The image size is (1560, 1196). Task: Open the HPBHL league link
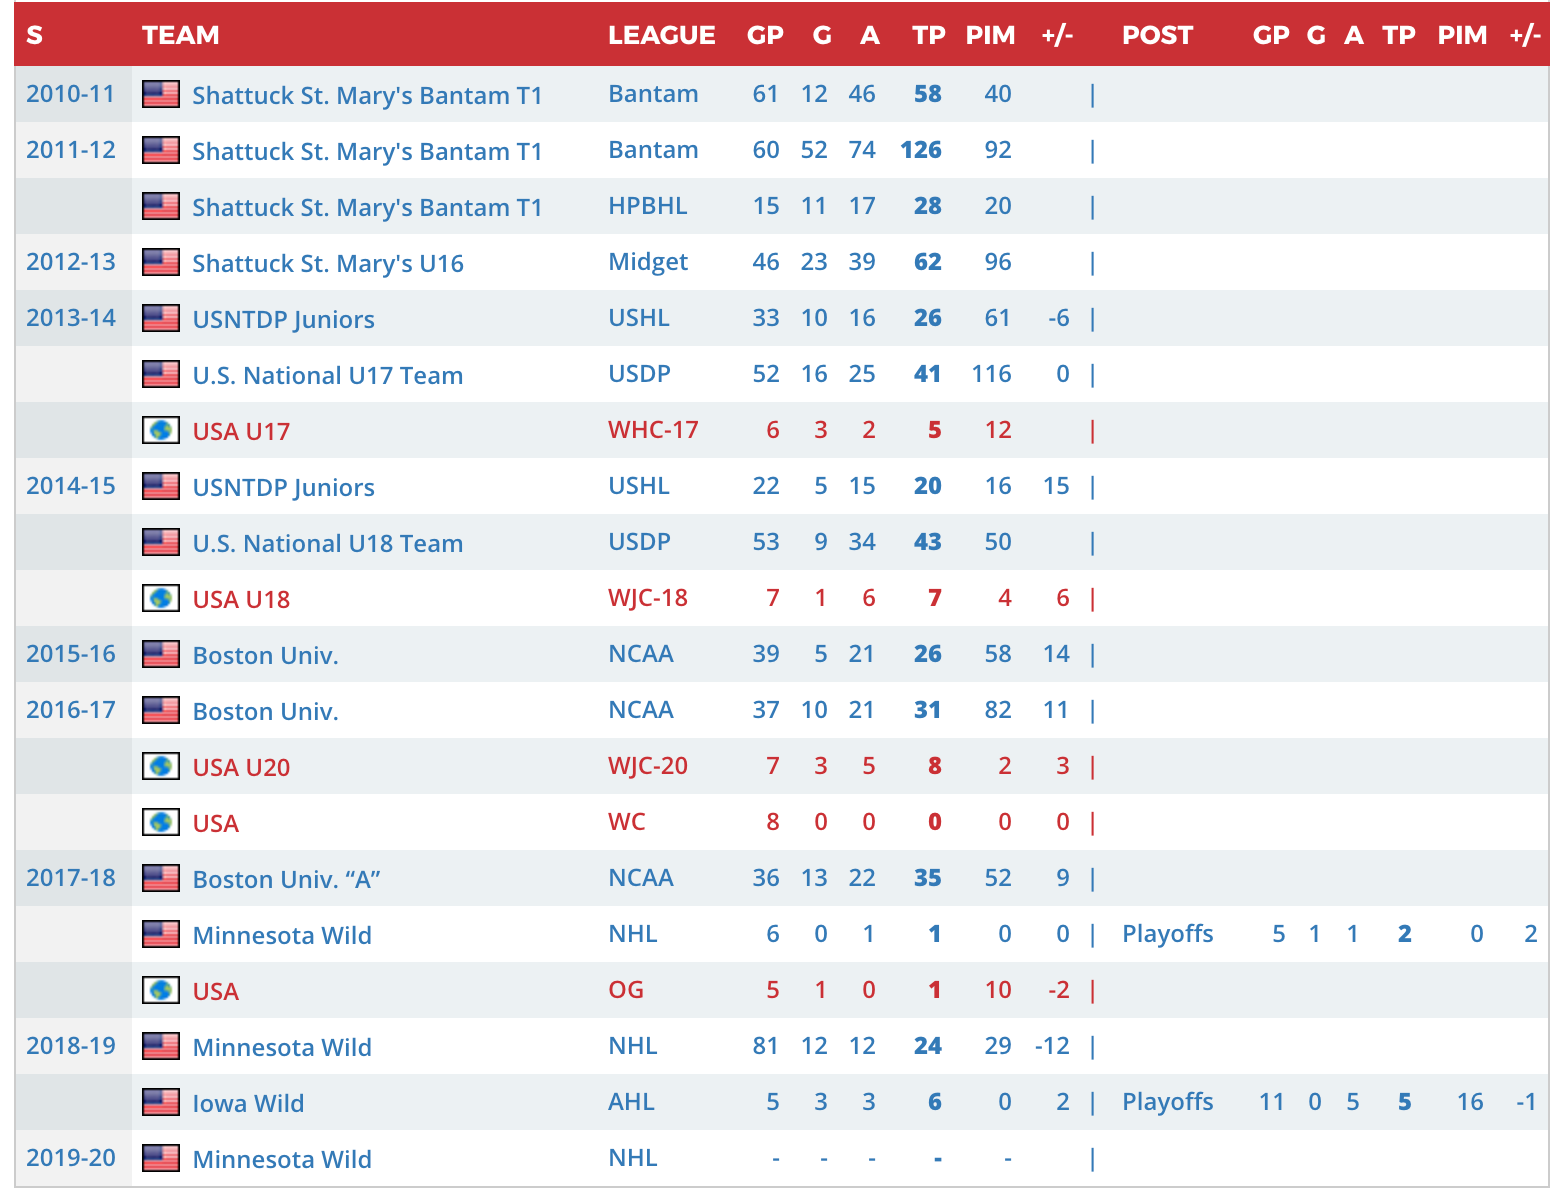pyautogui.click(x=647, y=206)
